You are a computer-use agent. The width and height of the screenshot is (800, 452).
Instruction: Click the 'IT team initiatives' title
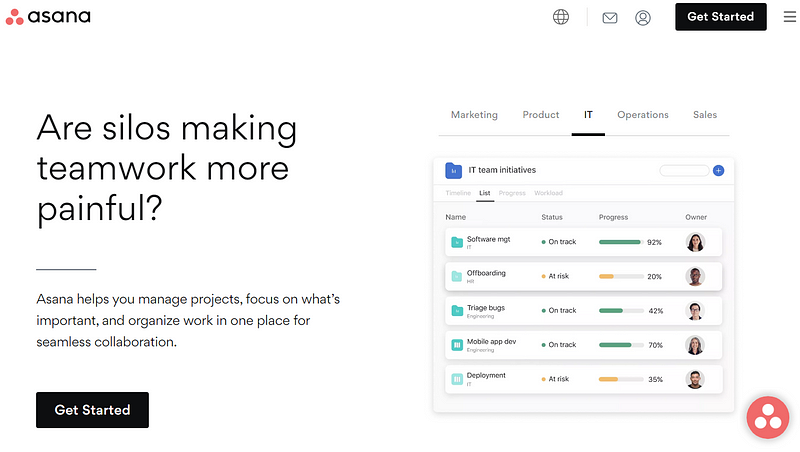(502, 170)
